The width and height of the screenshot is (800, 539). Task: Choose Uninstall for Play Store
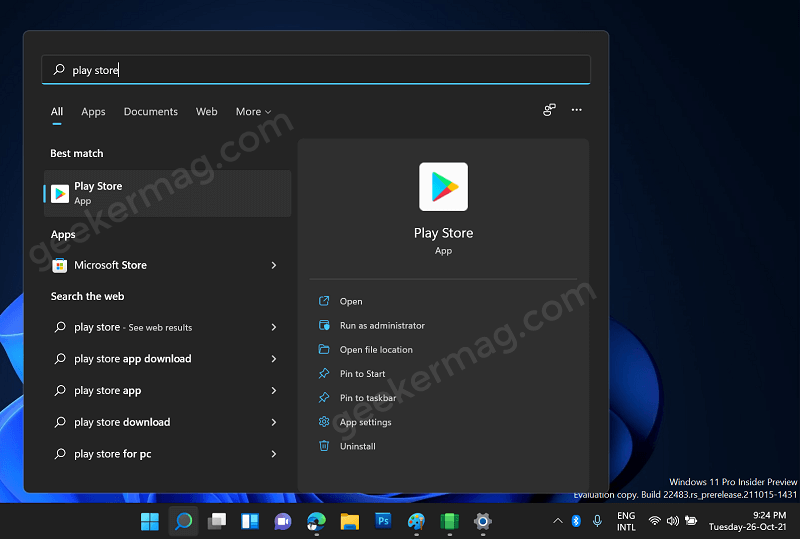click(x=358, y=446)
